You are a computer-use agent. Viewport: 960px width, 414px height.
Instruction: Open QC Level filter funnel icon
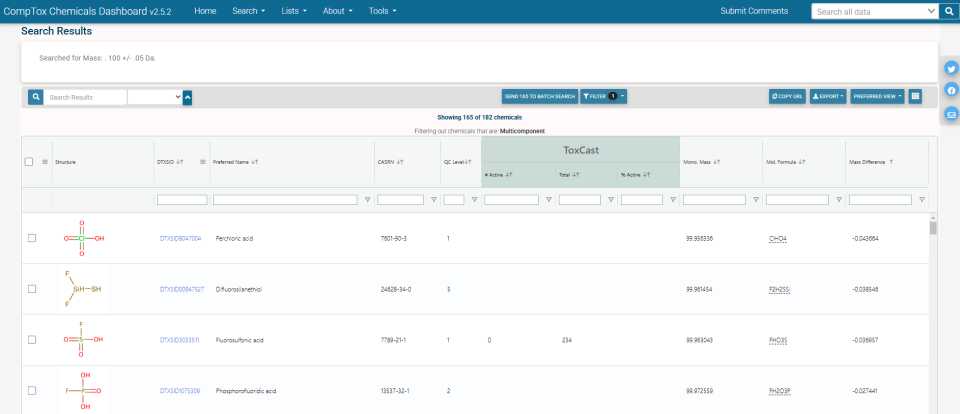[x=474, y=200]
